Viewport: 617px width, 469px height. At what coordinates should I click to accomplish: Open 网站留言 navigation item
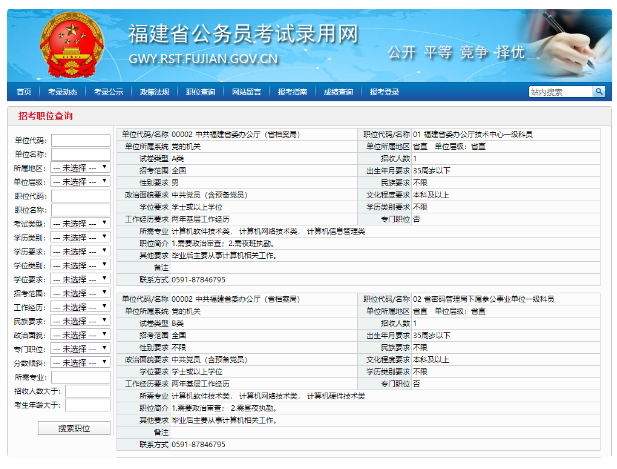[x=246, y=92]
